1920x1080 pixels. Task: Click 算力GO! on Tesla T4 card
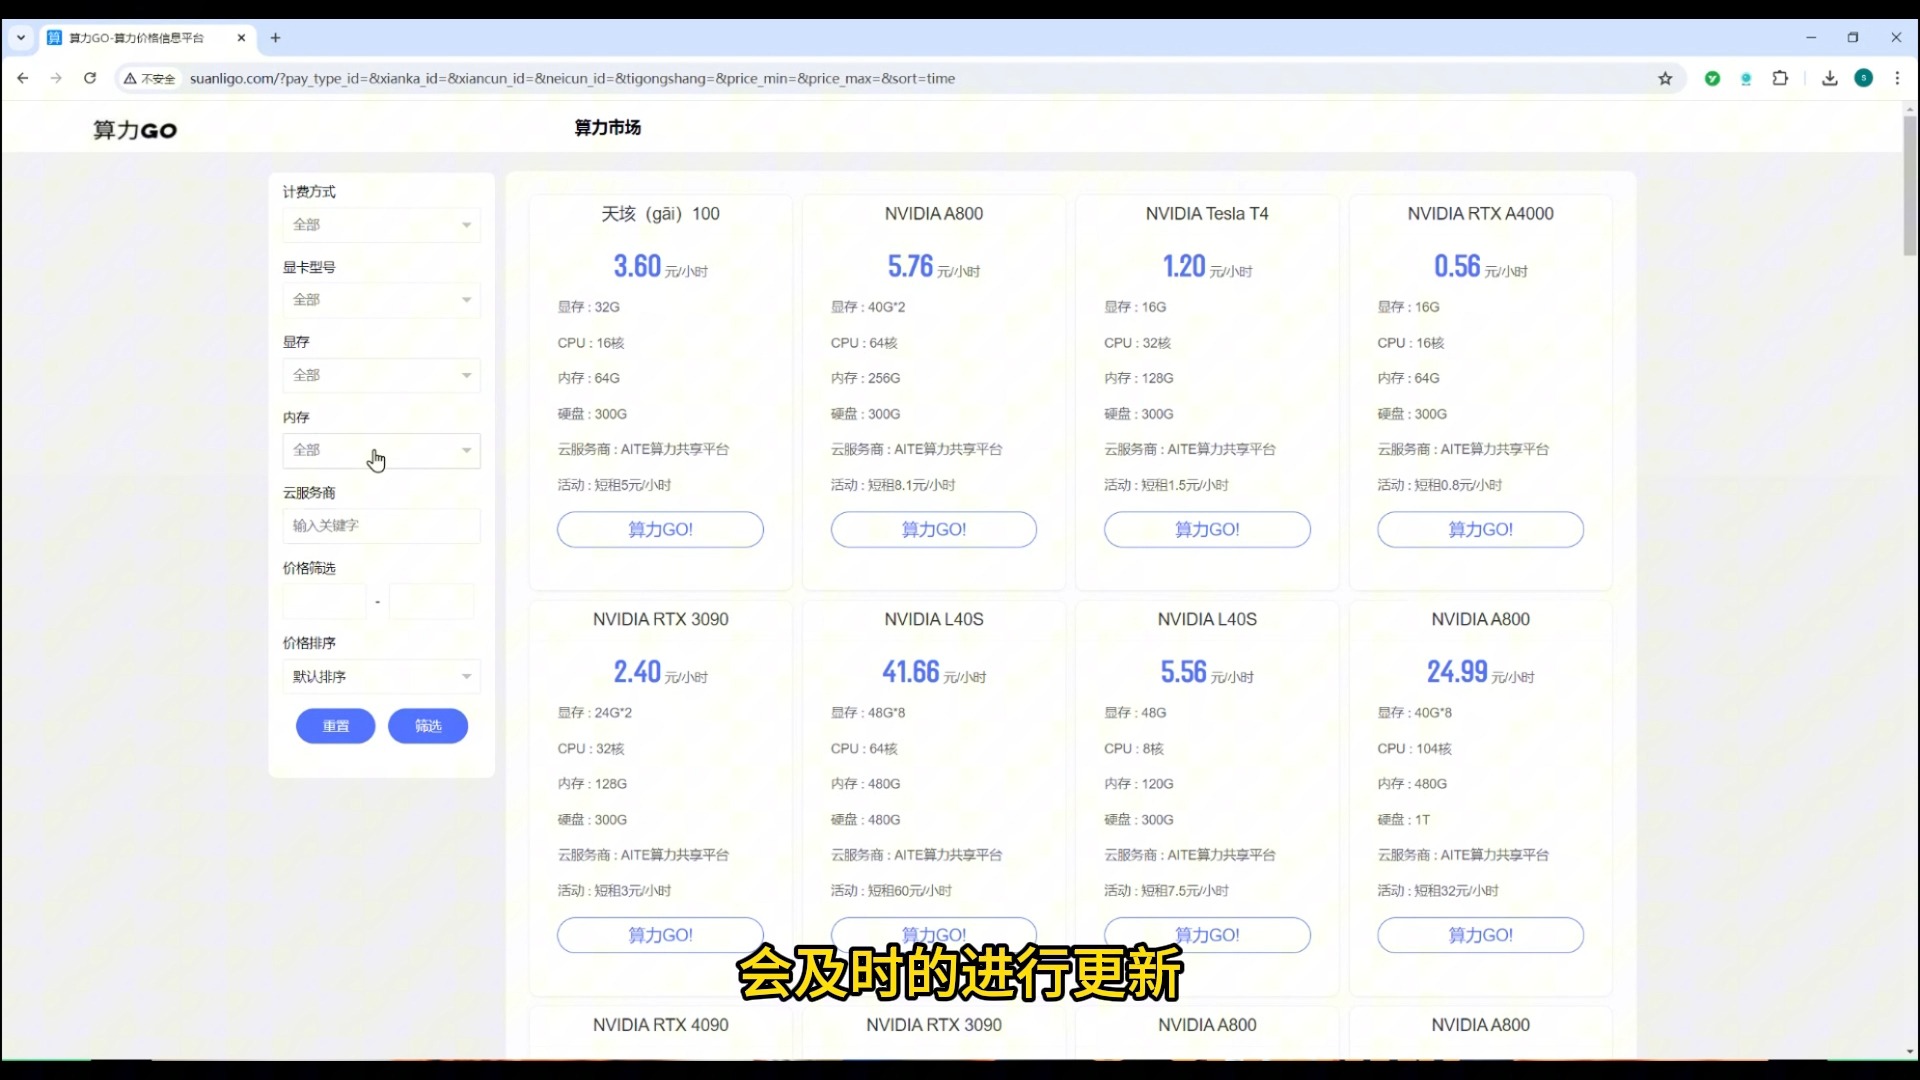(x=1207, y=529)
